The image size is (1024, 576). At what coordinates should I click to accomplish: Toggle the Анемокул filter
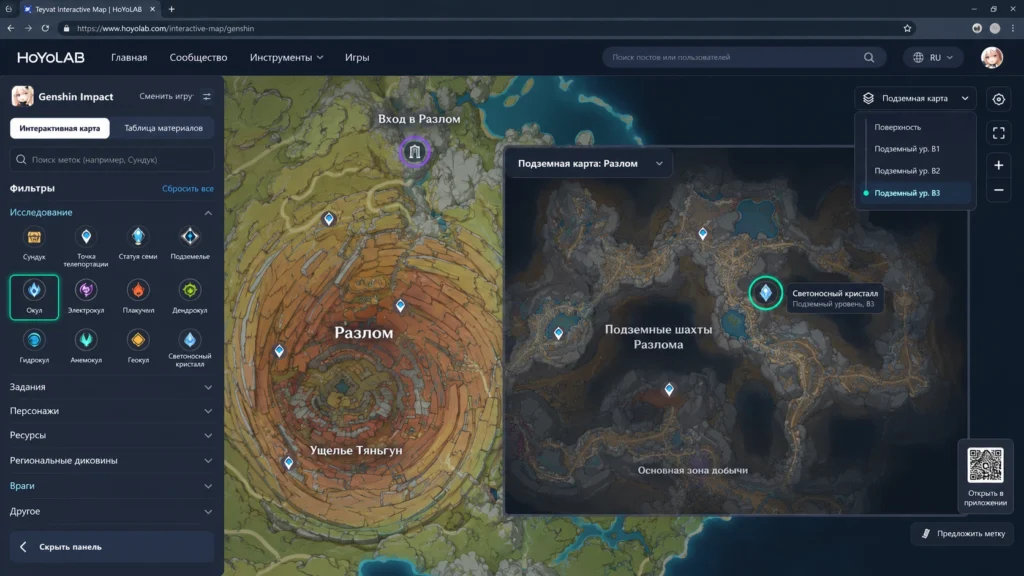click(x=86, y=347)
